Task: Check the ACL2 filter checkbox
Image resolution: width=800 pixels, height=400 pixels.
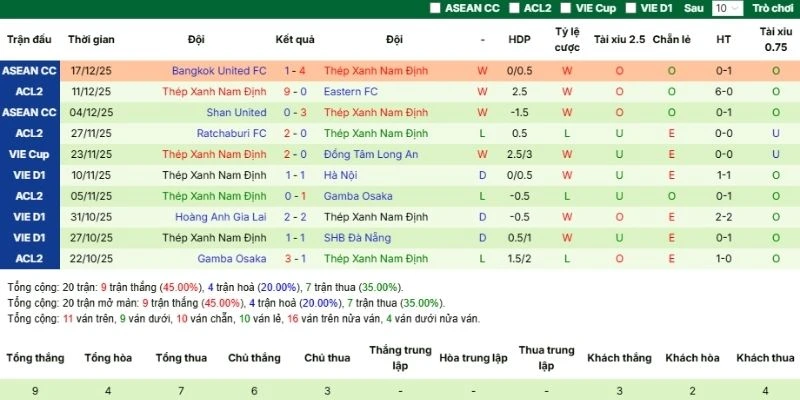Action: (x=515, y=8)
